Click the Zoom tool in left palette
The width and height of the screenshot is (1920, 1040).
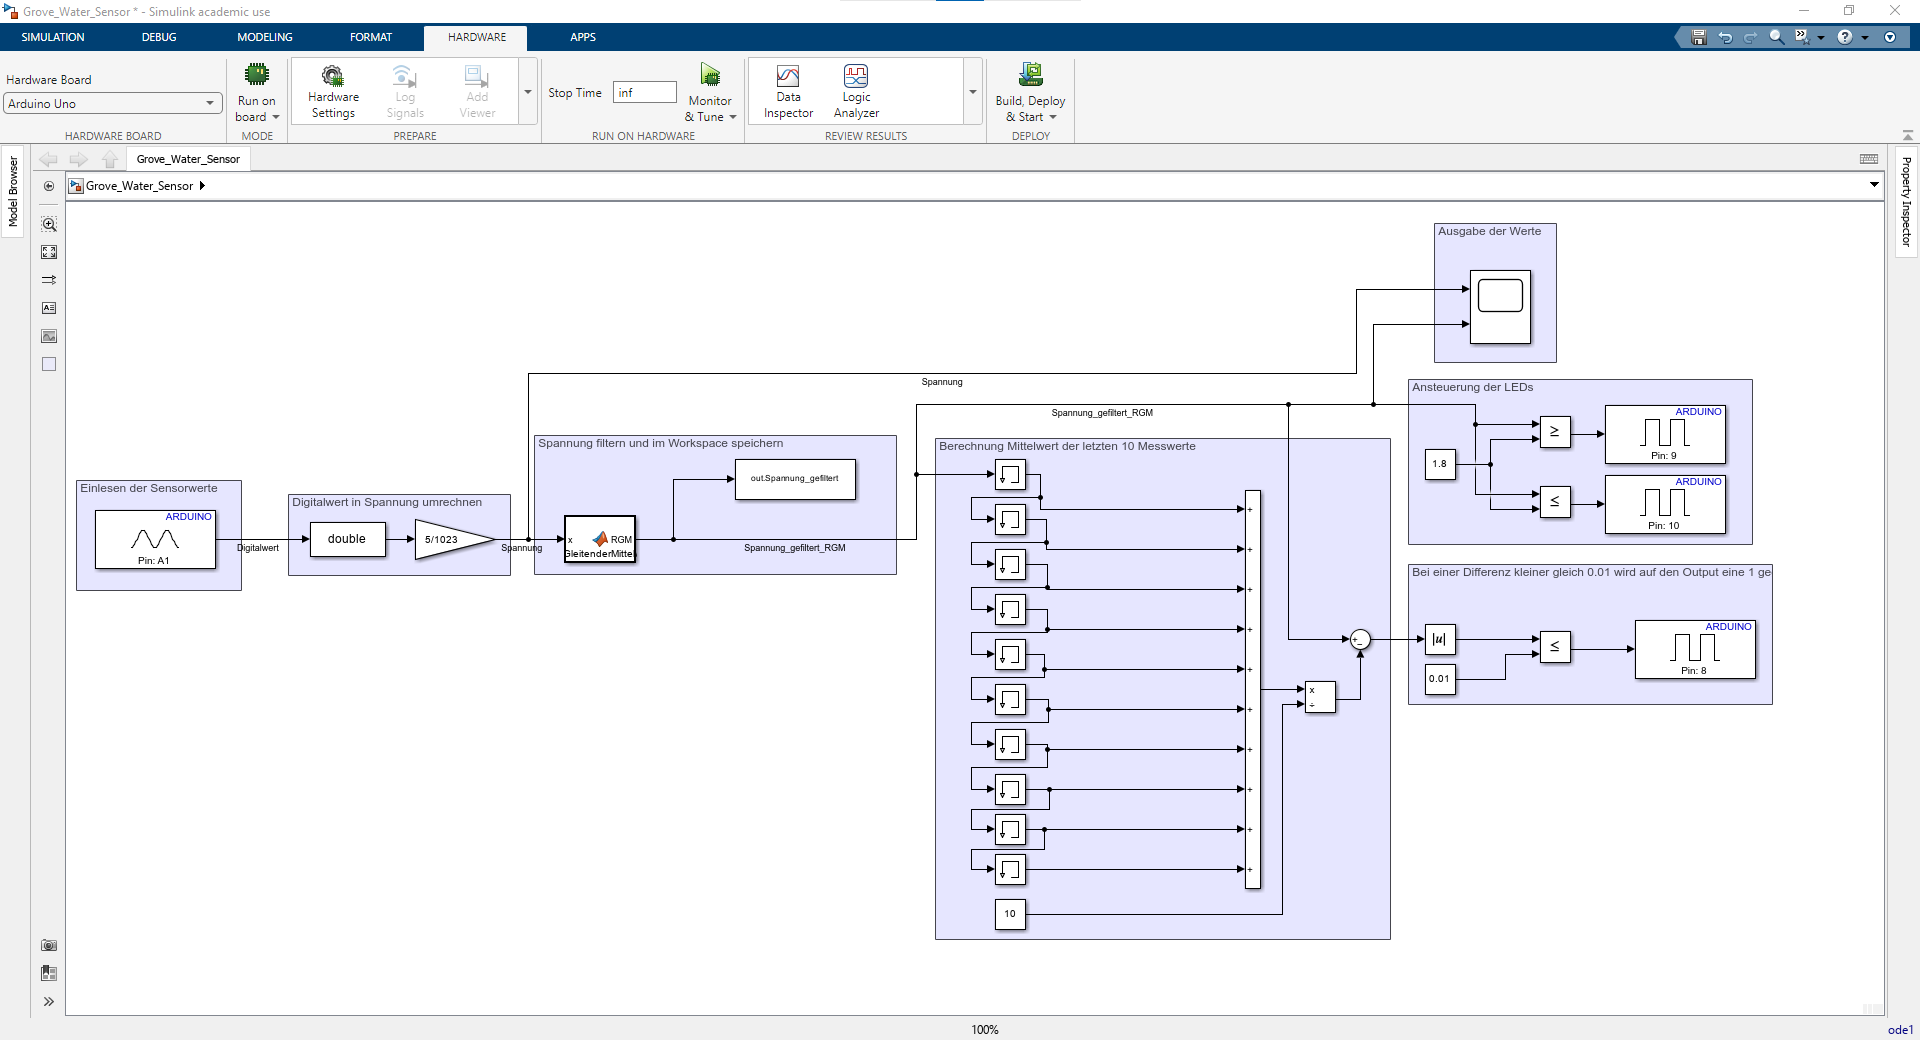pos(49,225)
